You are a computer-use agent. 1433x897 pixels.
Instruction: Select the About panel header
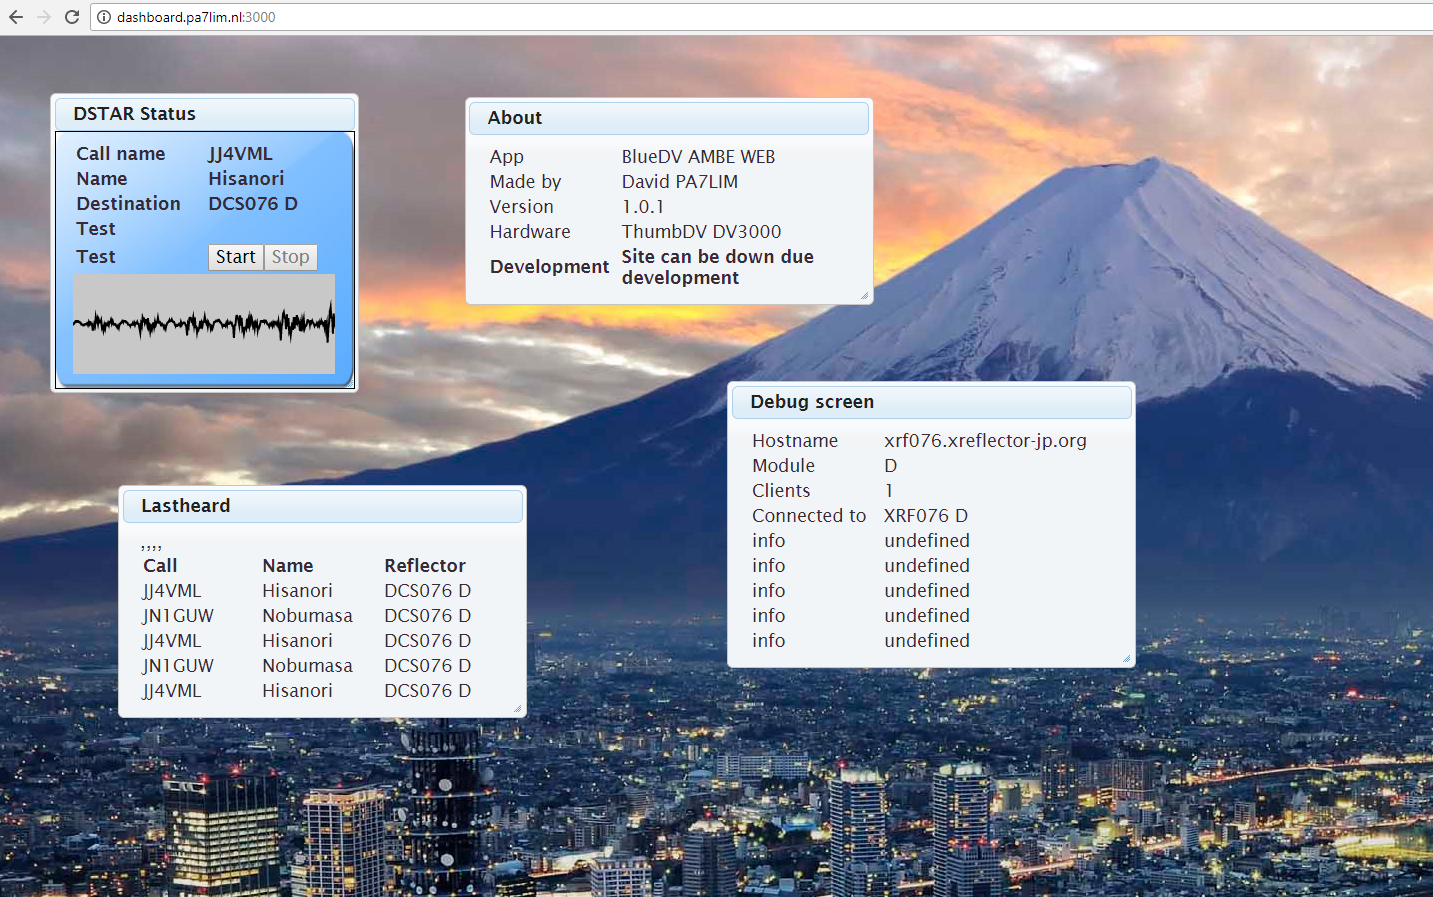tap(668, 118)
